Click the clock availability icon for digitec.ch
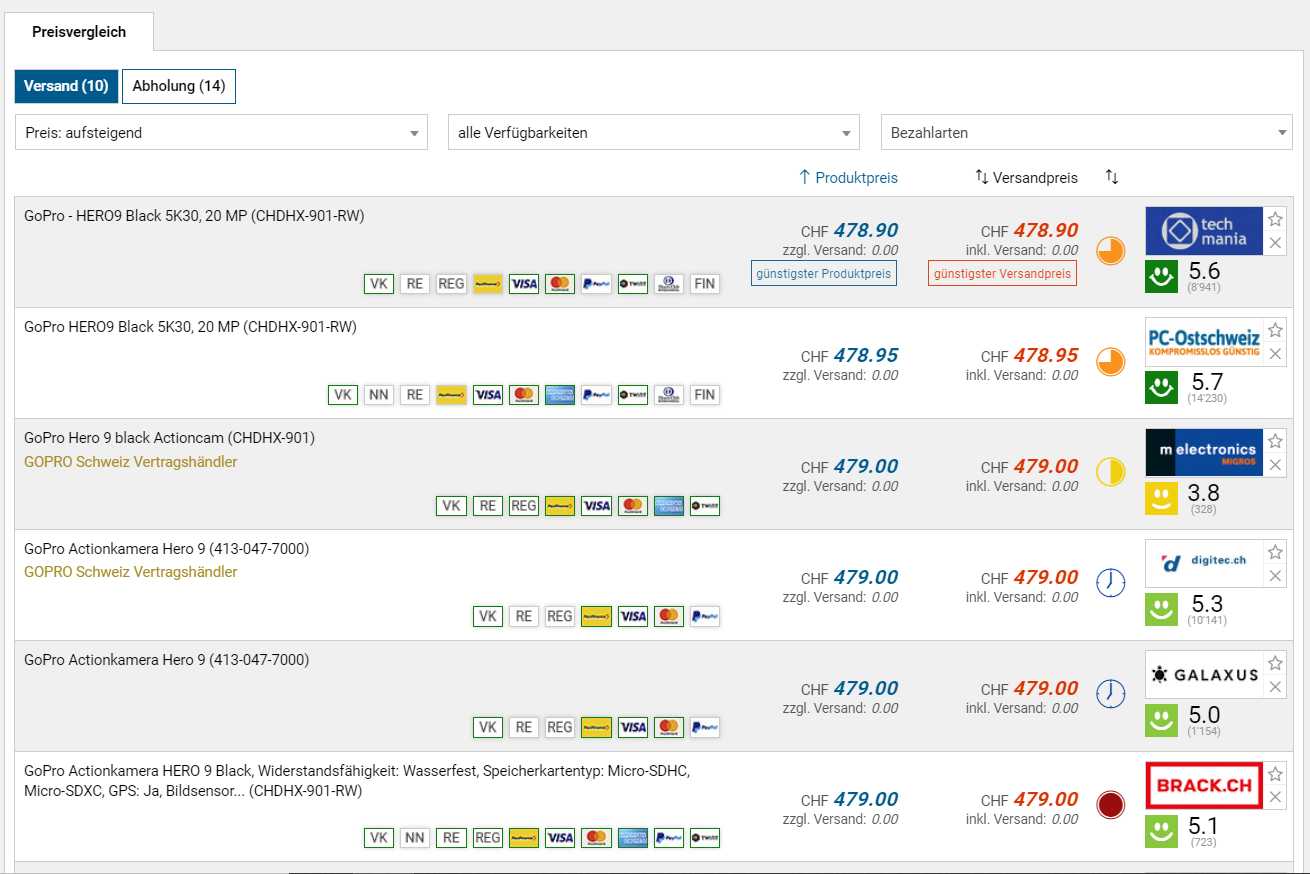The width and height of the screenshot is (1310, 874). pyautogui.click(x=1111, y=583)
